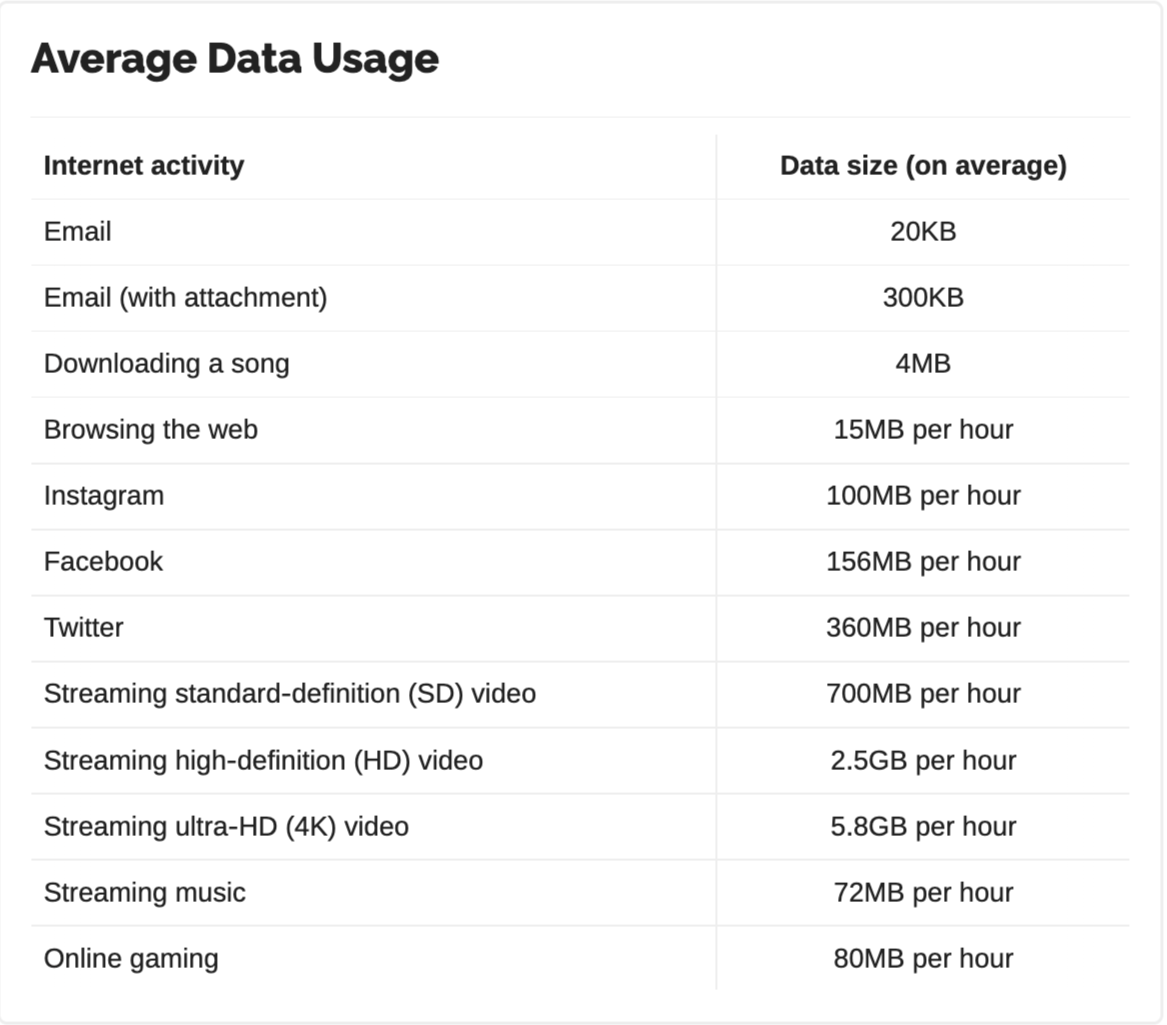Click the 300KB value
This screenshot has height=1025, width=1167.
[x=923, y=298]
